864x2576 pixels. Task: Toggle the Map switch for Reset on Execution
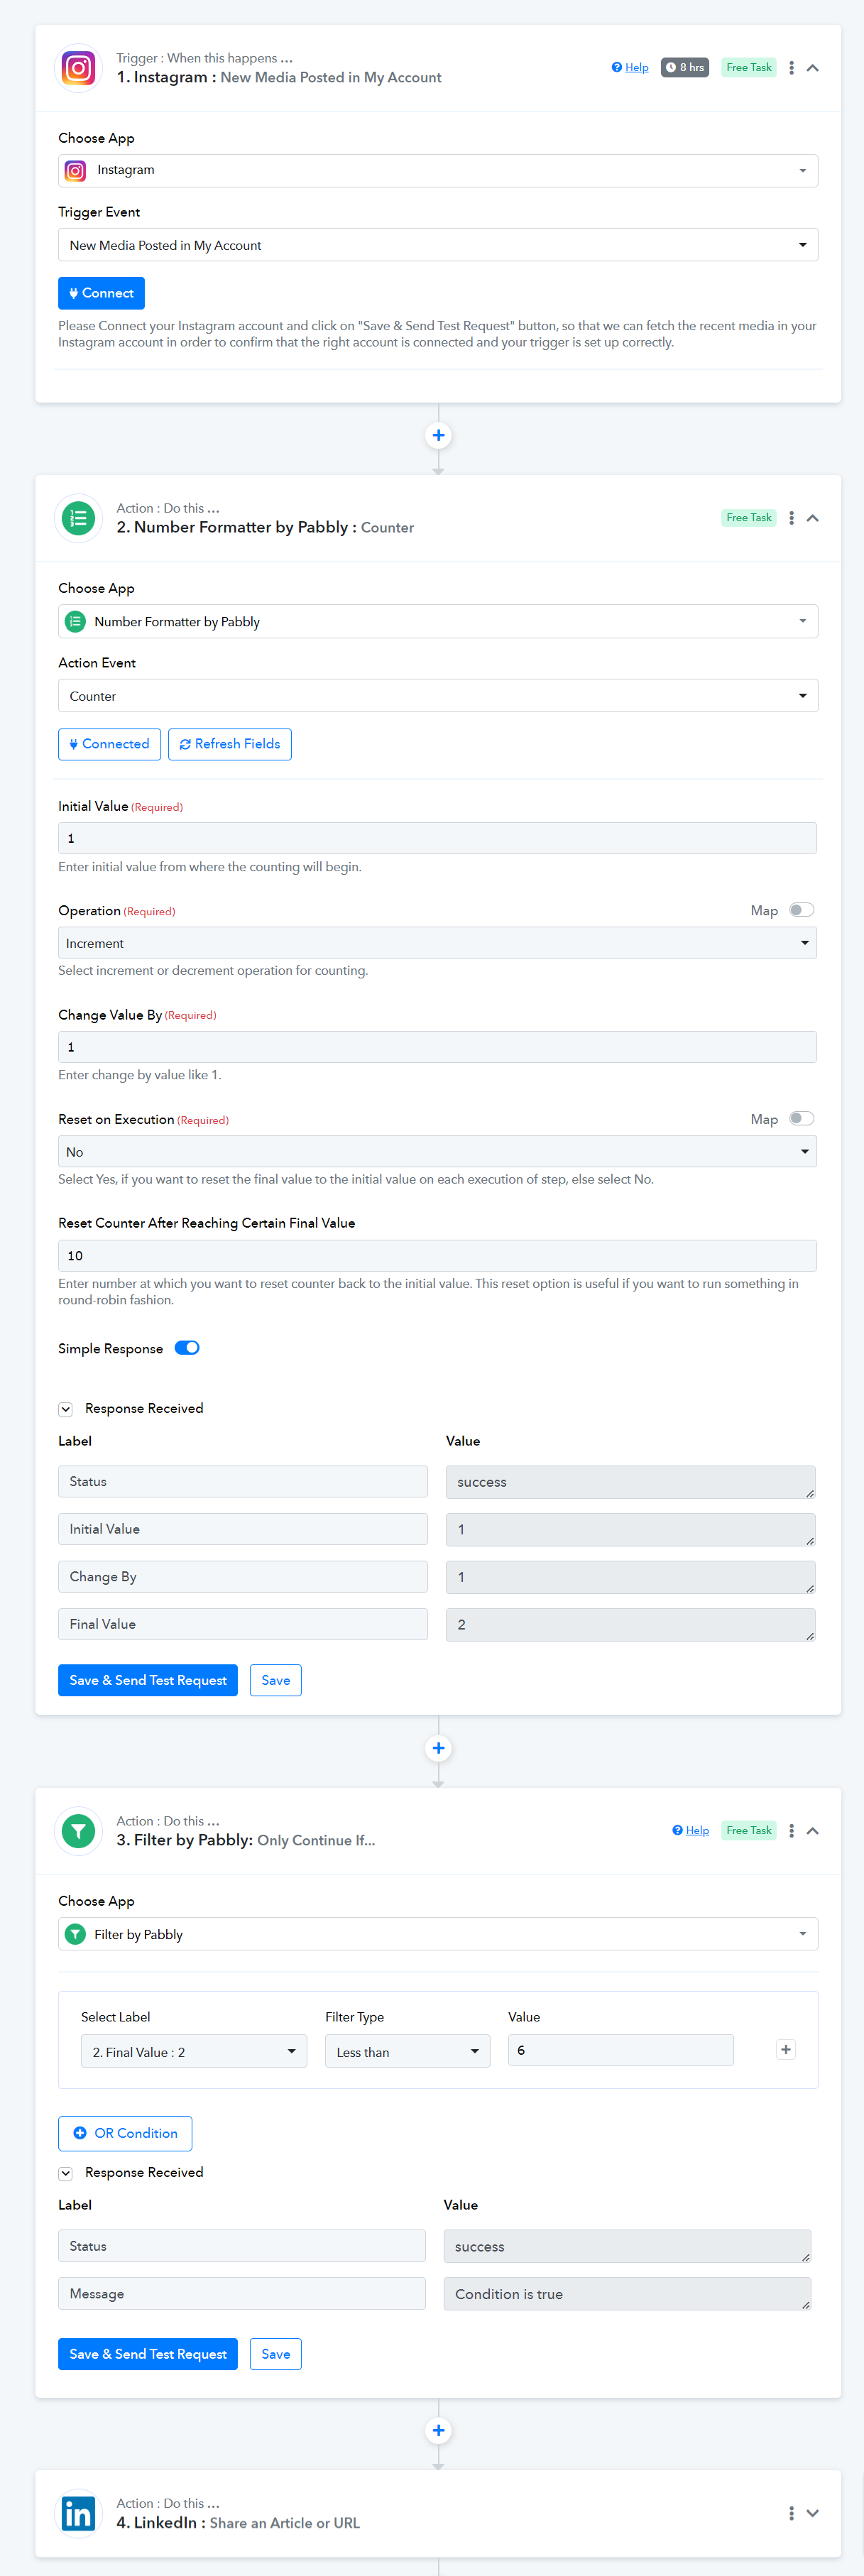(801, 1118)
